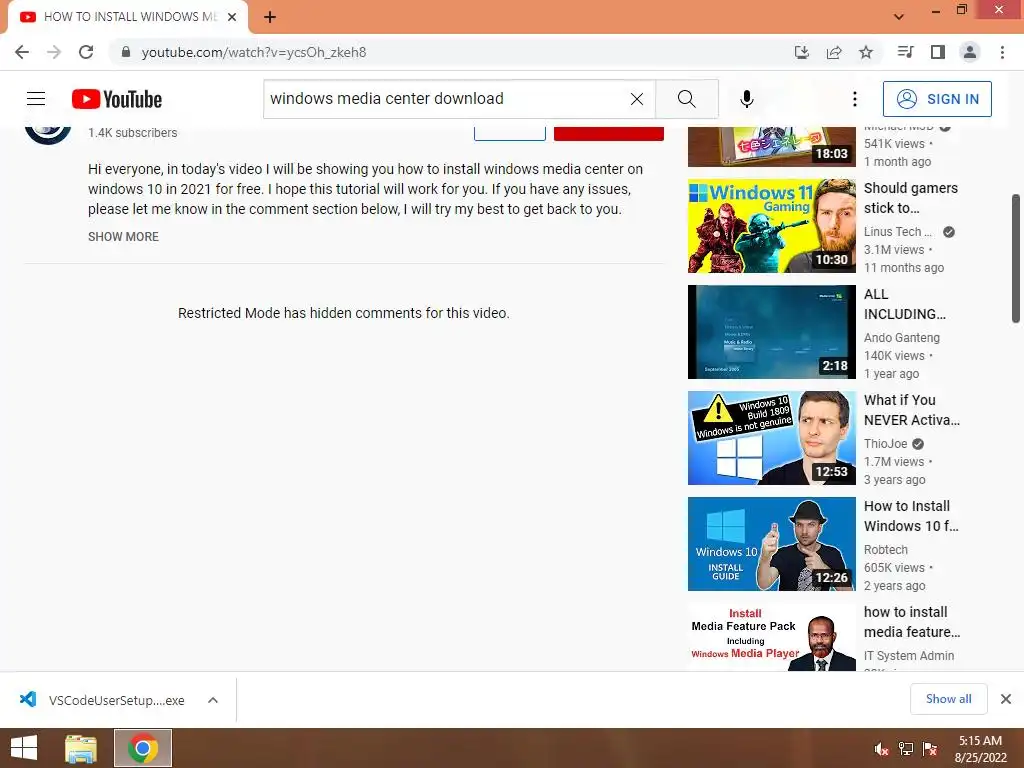Click the address bar URL
Screen dimensions: 1024x768
[x=253, y=52]
